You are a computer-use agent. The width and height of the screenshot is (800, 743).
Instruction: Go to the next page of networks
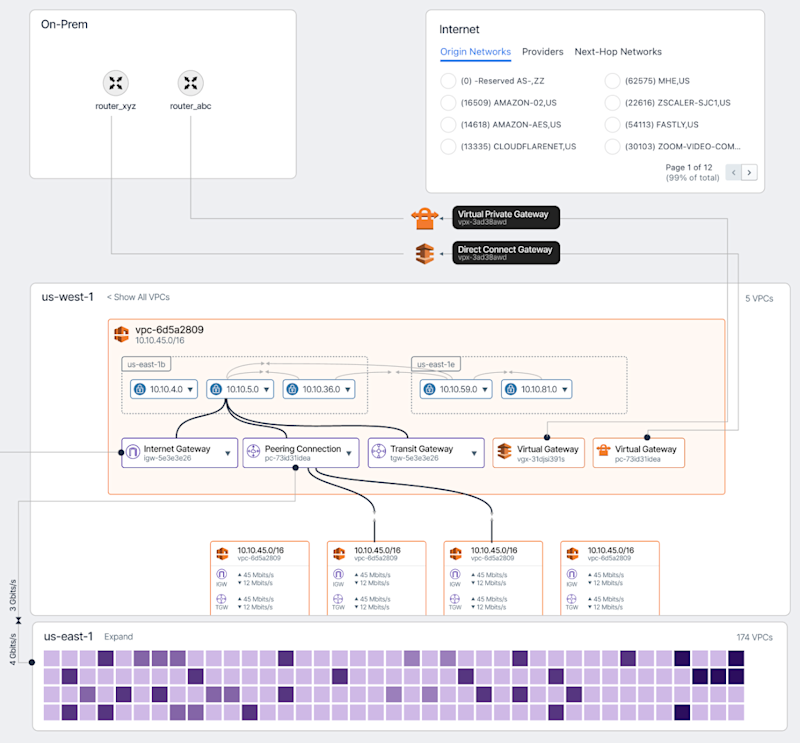[x=749, y=172]
